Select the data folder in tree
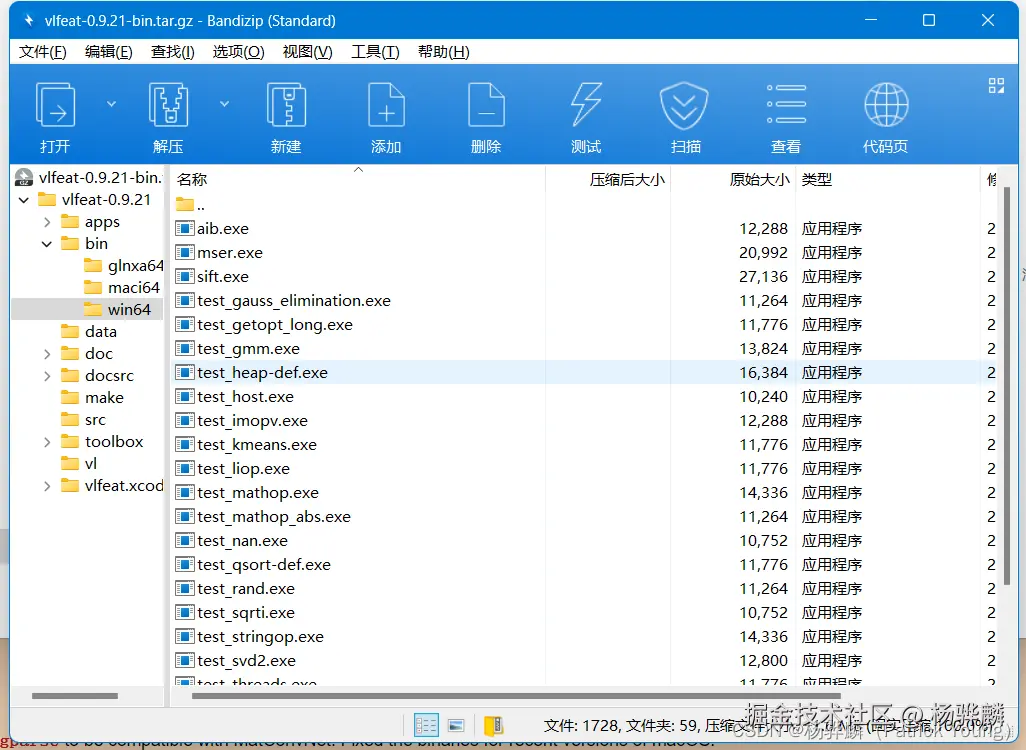This screenshot has width=1026, height=750. (x=89, y=331)
